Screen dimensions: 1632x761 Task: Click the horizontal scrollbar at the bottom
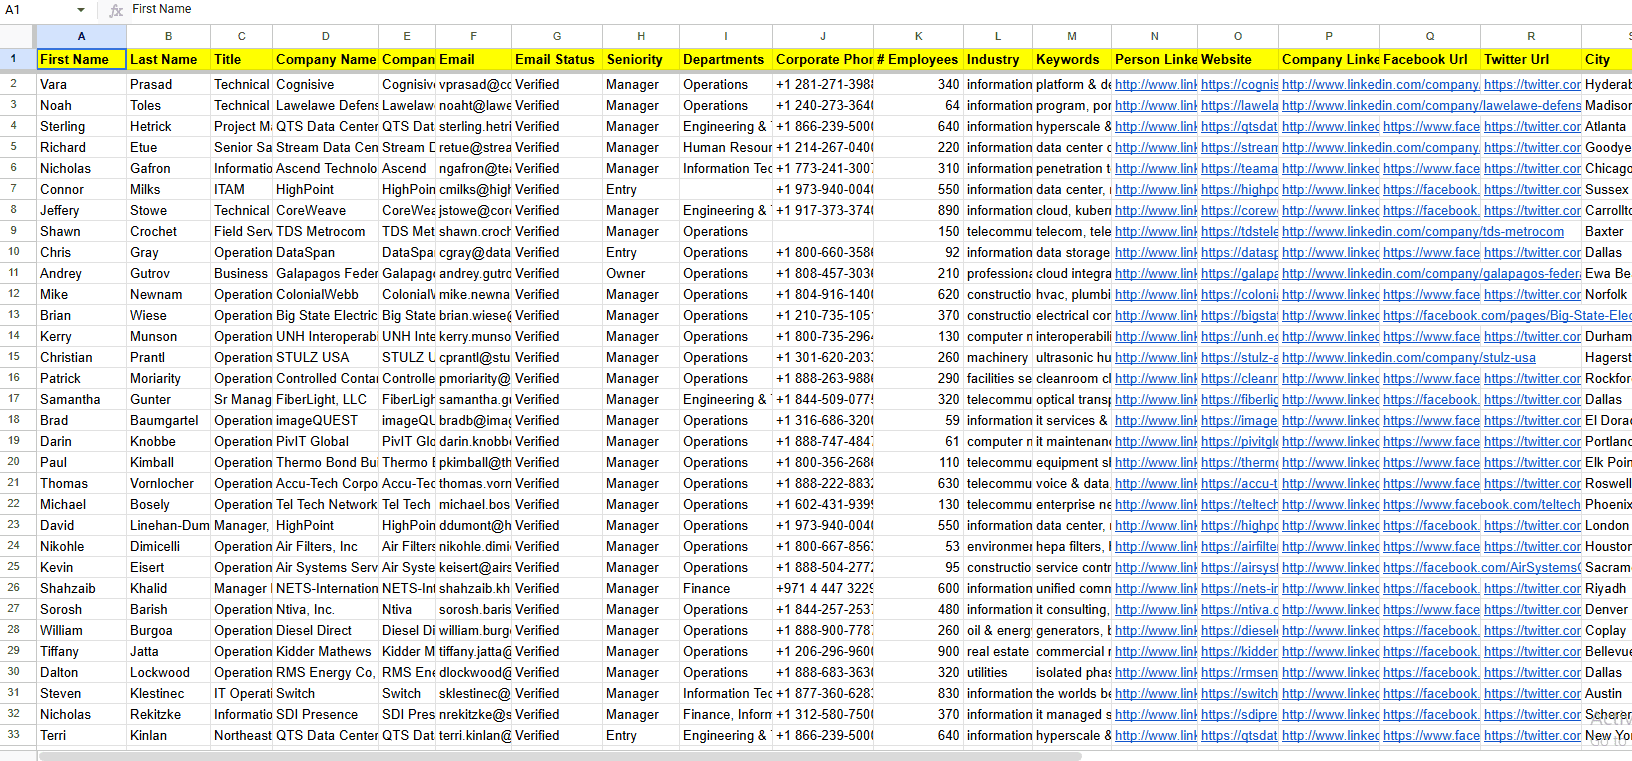(x=560, y=756)
